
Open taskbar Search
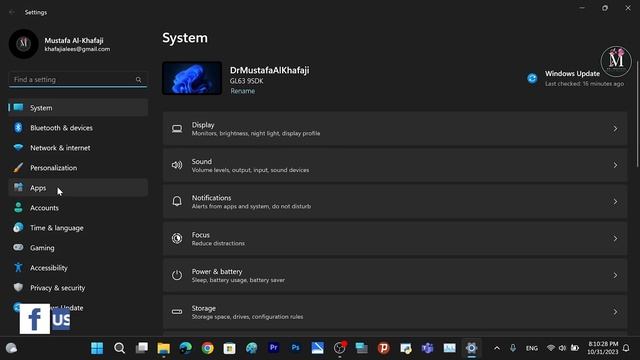pos(119,348)
